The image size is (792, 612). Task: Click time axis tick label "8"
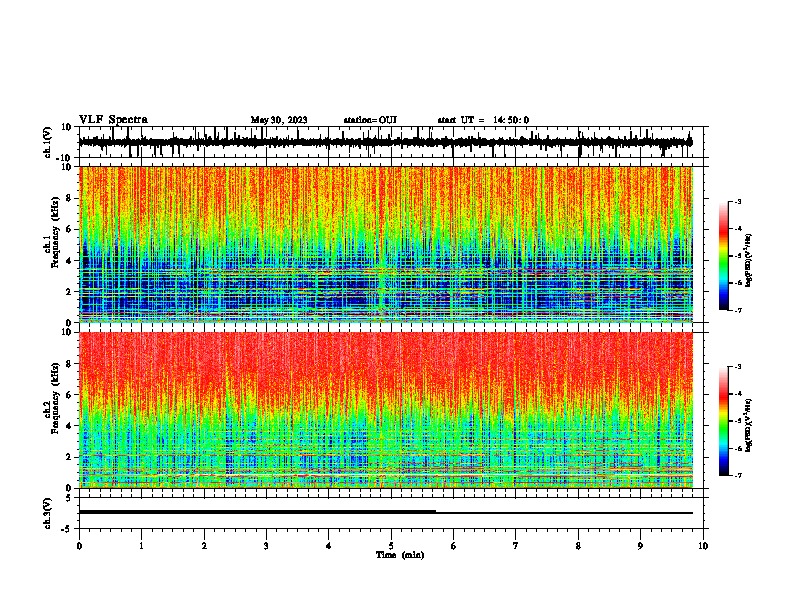(578, 546)
